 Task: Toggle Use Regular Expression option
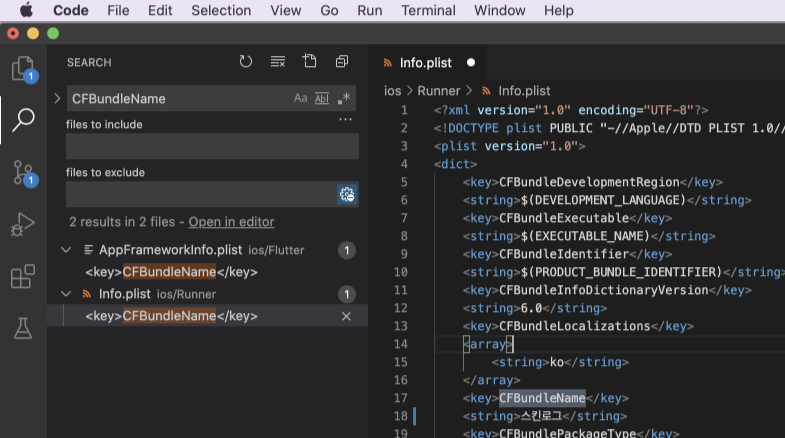pyautogui.click(x=343, y=98)
